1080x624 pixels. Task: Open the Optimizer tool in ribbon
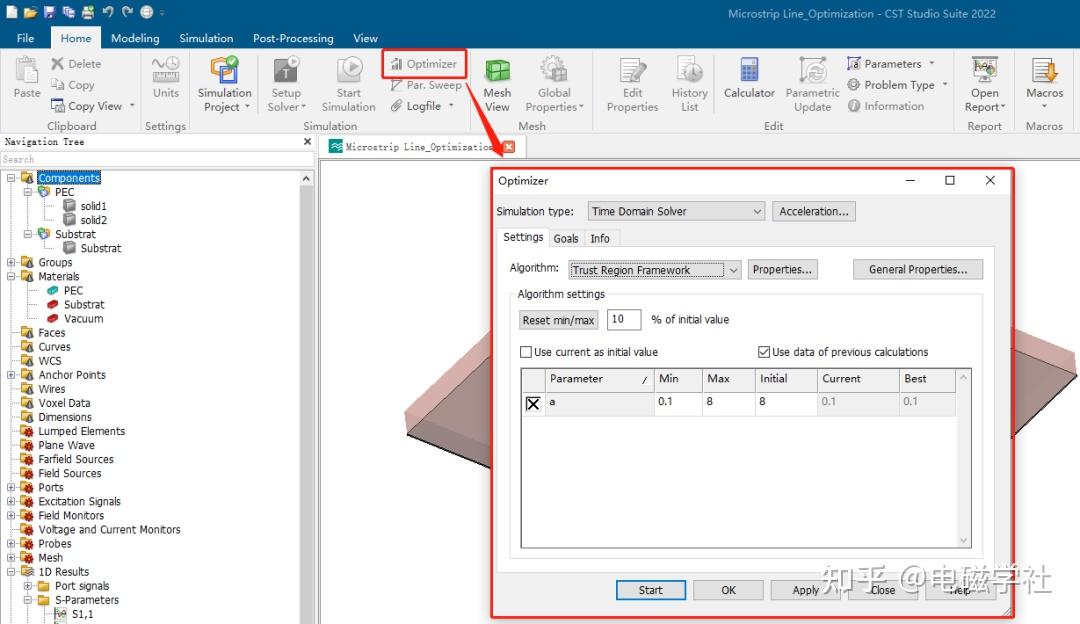coord(424,64)
